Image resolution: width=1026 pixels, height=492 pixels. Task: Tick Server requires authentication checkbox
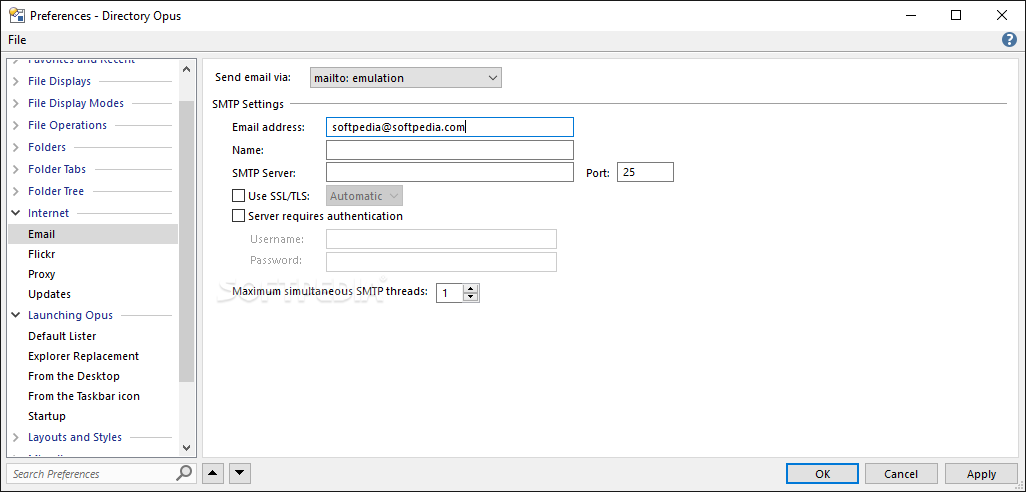click(238, 216)
